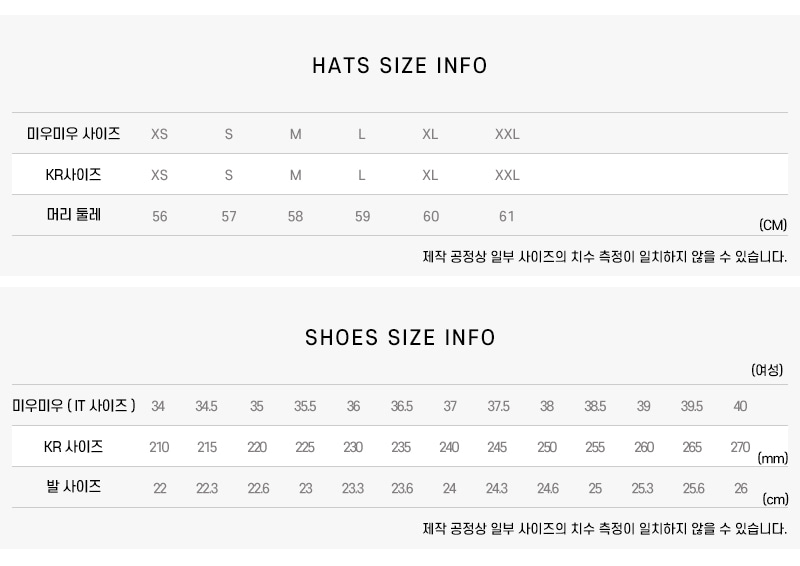The height and width of the screenshot is (566, 800).
Task: Click the foot size 22.6 value
Action: pyautogui.click(x=257, y=489)
